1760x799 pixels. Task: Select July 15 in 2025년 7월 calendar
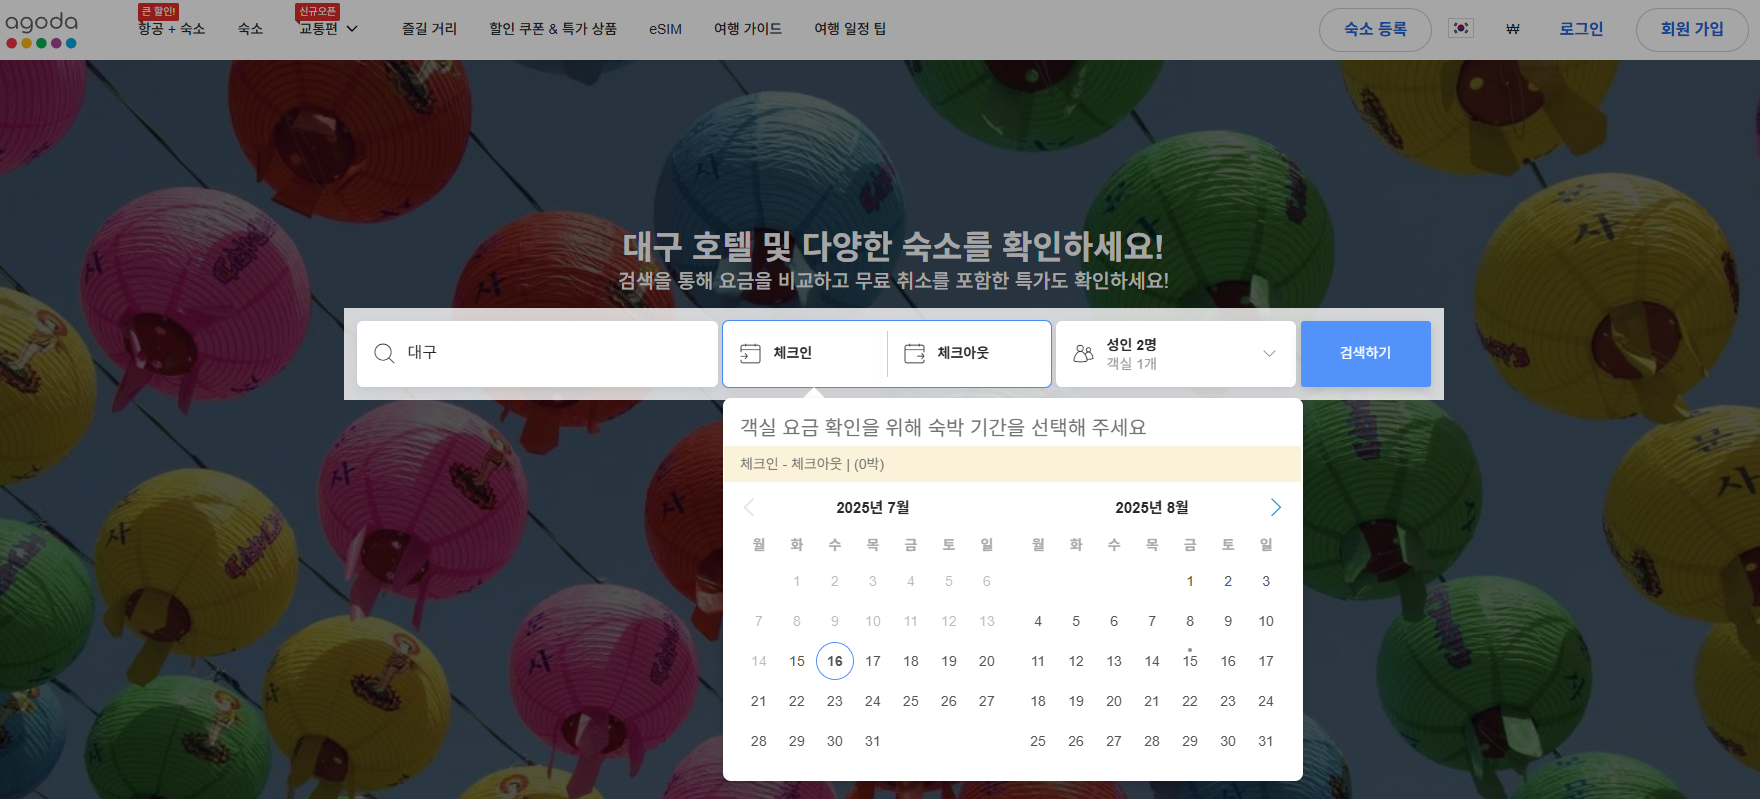797,661
